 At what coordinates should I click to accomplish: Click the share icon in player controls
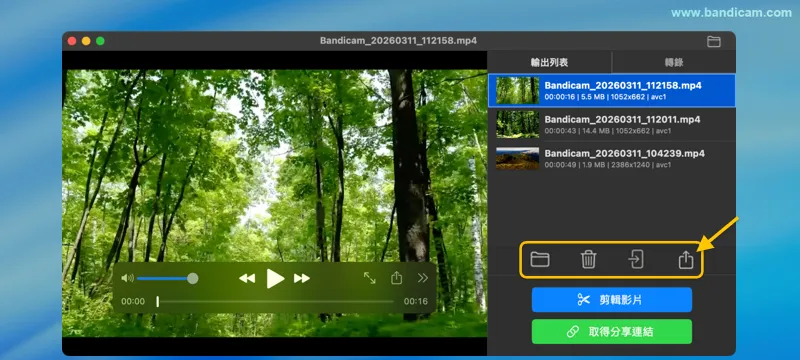pos(396,278)
